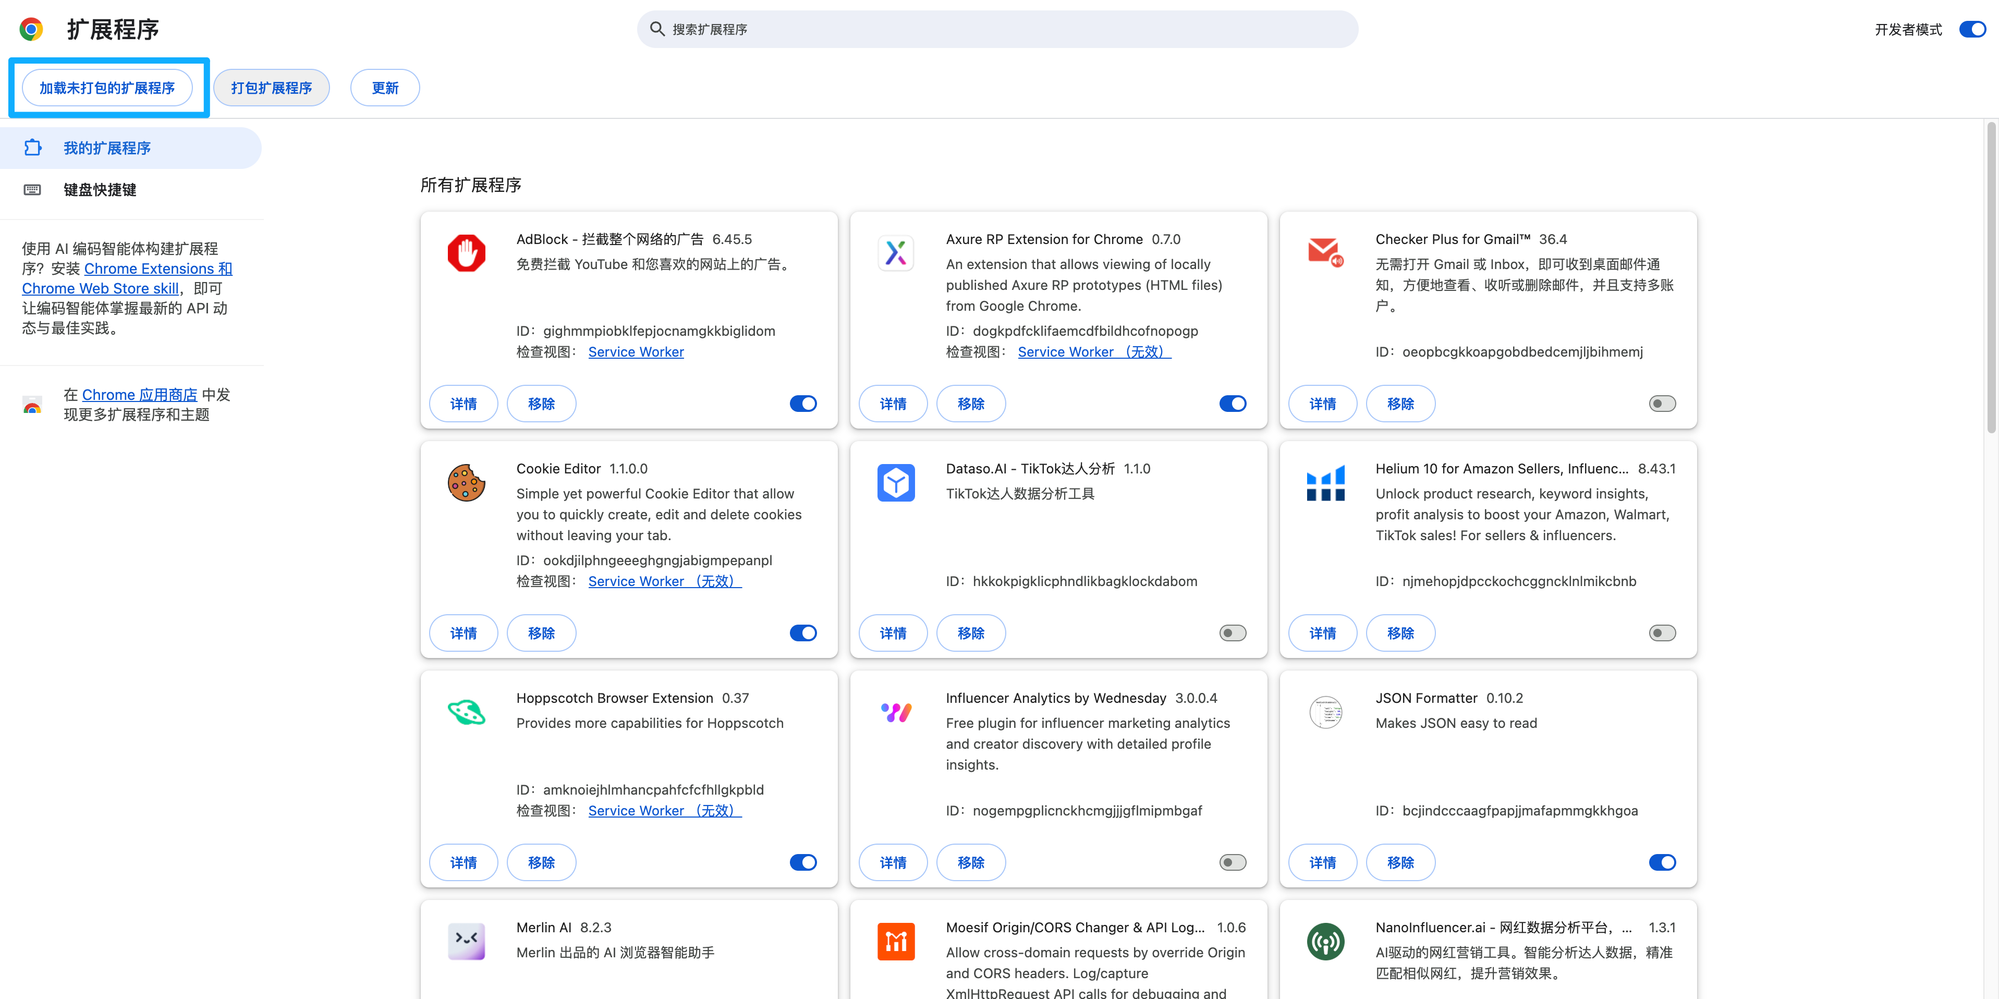Enable the Dataso.AI extension toggle
Screen dimensions: 1999x999
(1233, 633)
